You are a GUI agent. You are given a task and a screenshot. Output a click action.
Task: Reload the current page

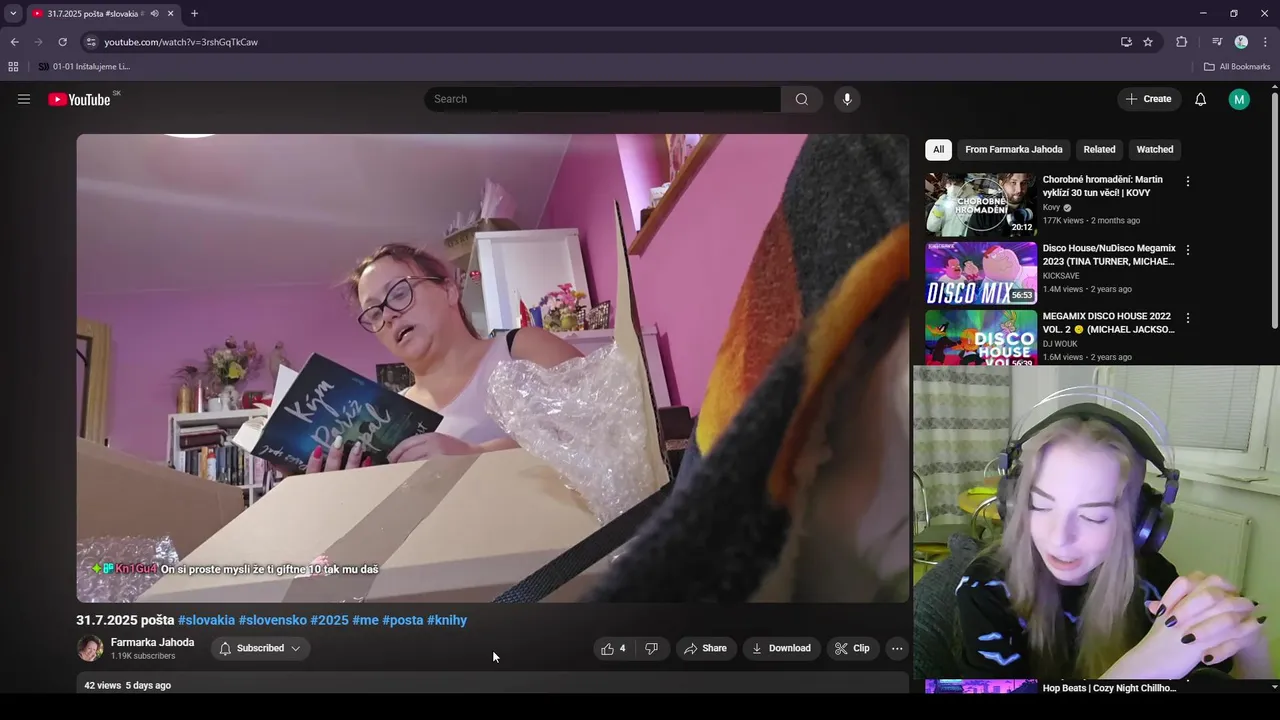tap(62, 42)
